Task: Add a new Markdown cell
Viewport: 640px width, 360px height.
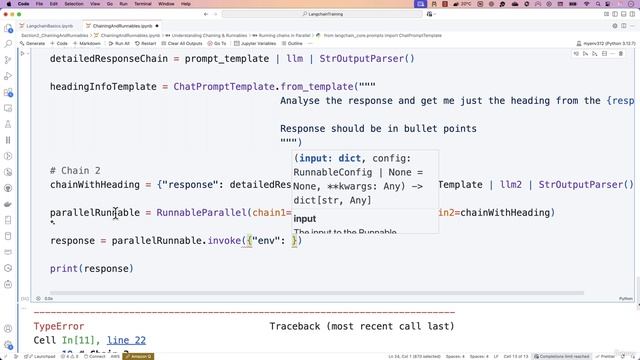Action: [87, 43]
